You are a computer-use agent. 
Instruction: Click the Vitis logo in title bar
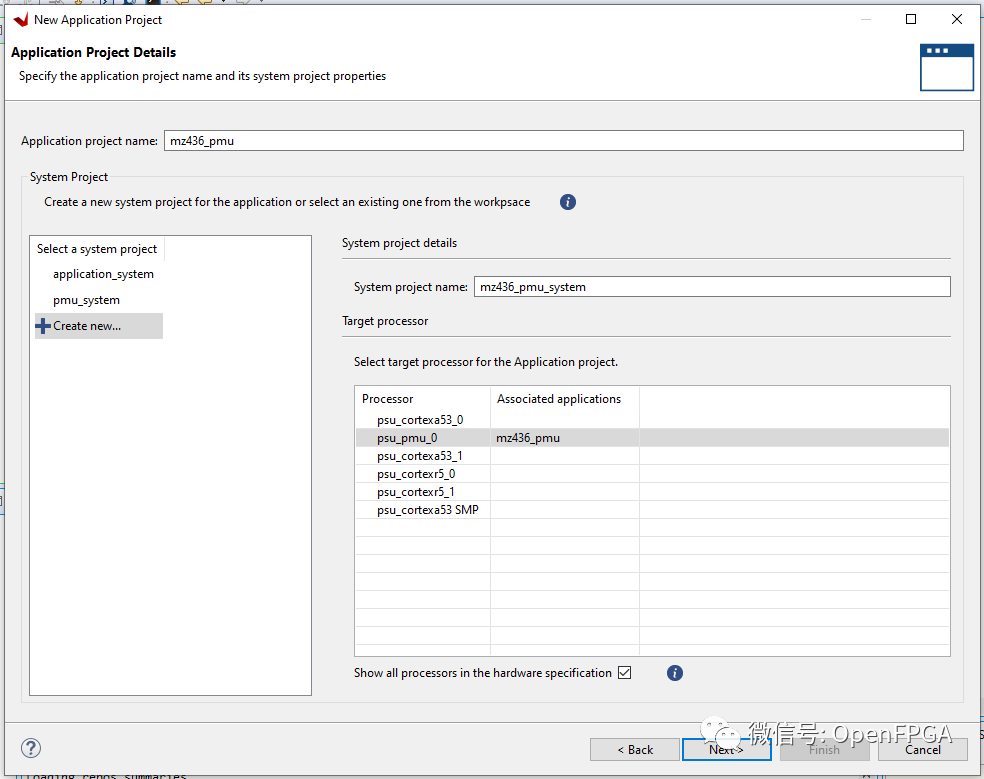(20, 20)
